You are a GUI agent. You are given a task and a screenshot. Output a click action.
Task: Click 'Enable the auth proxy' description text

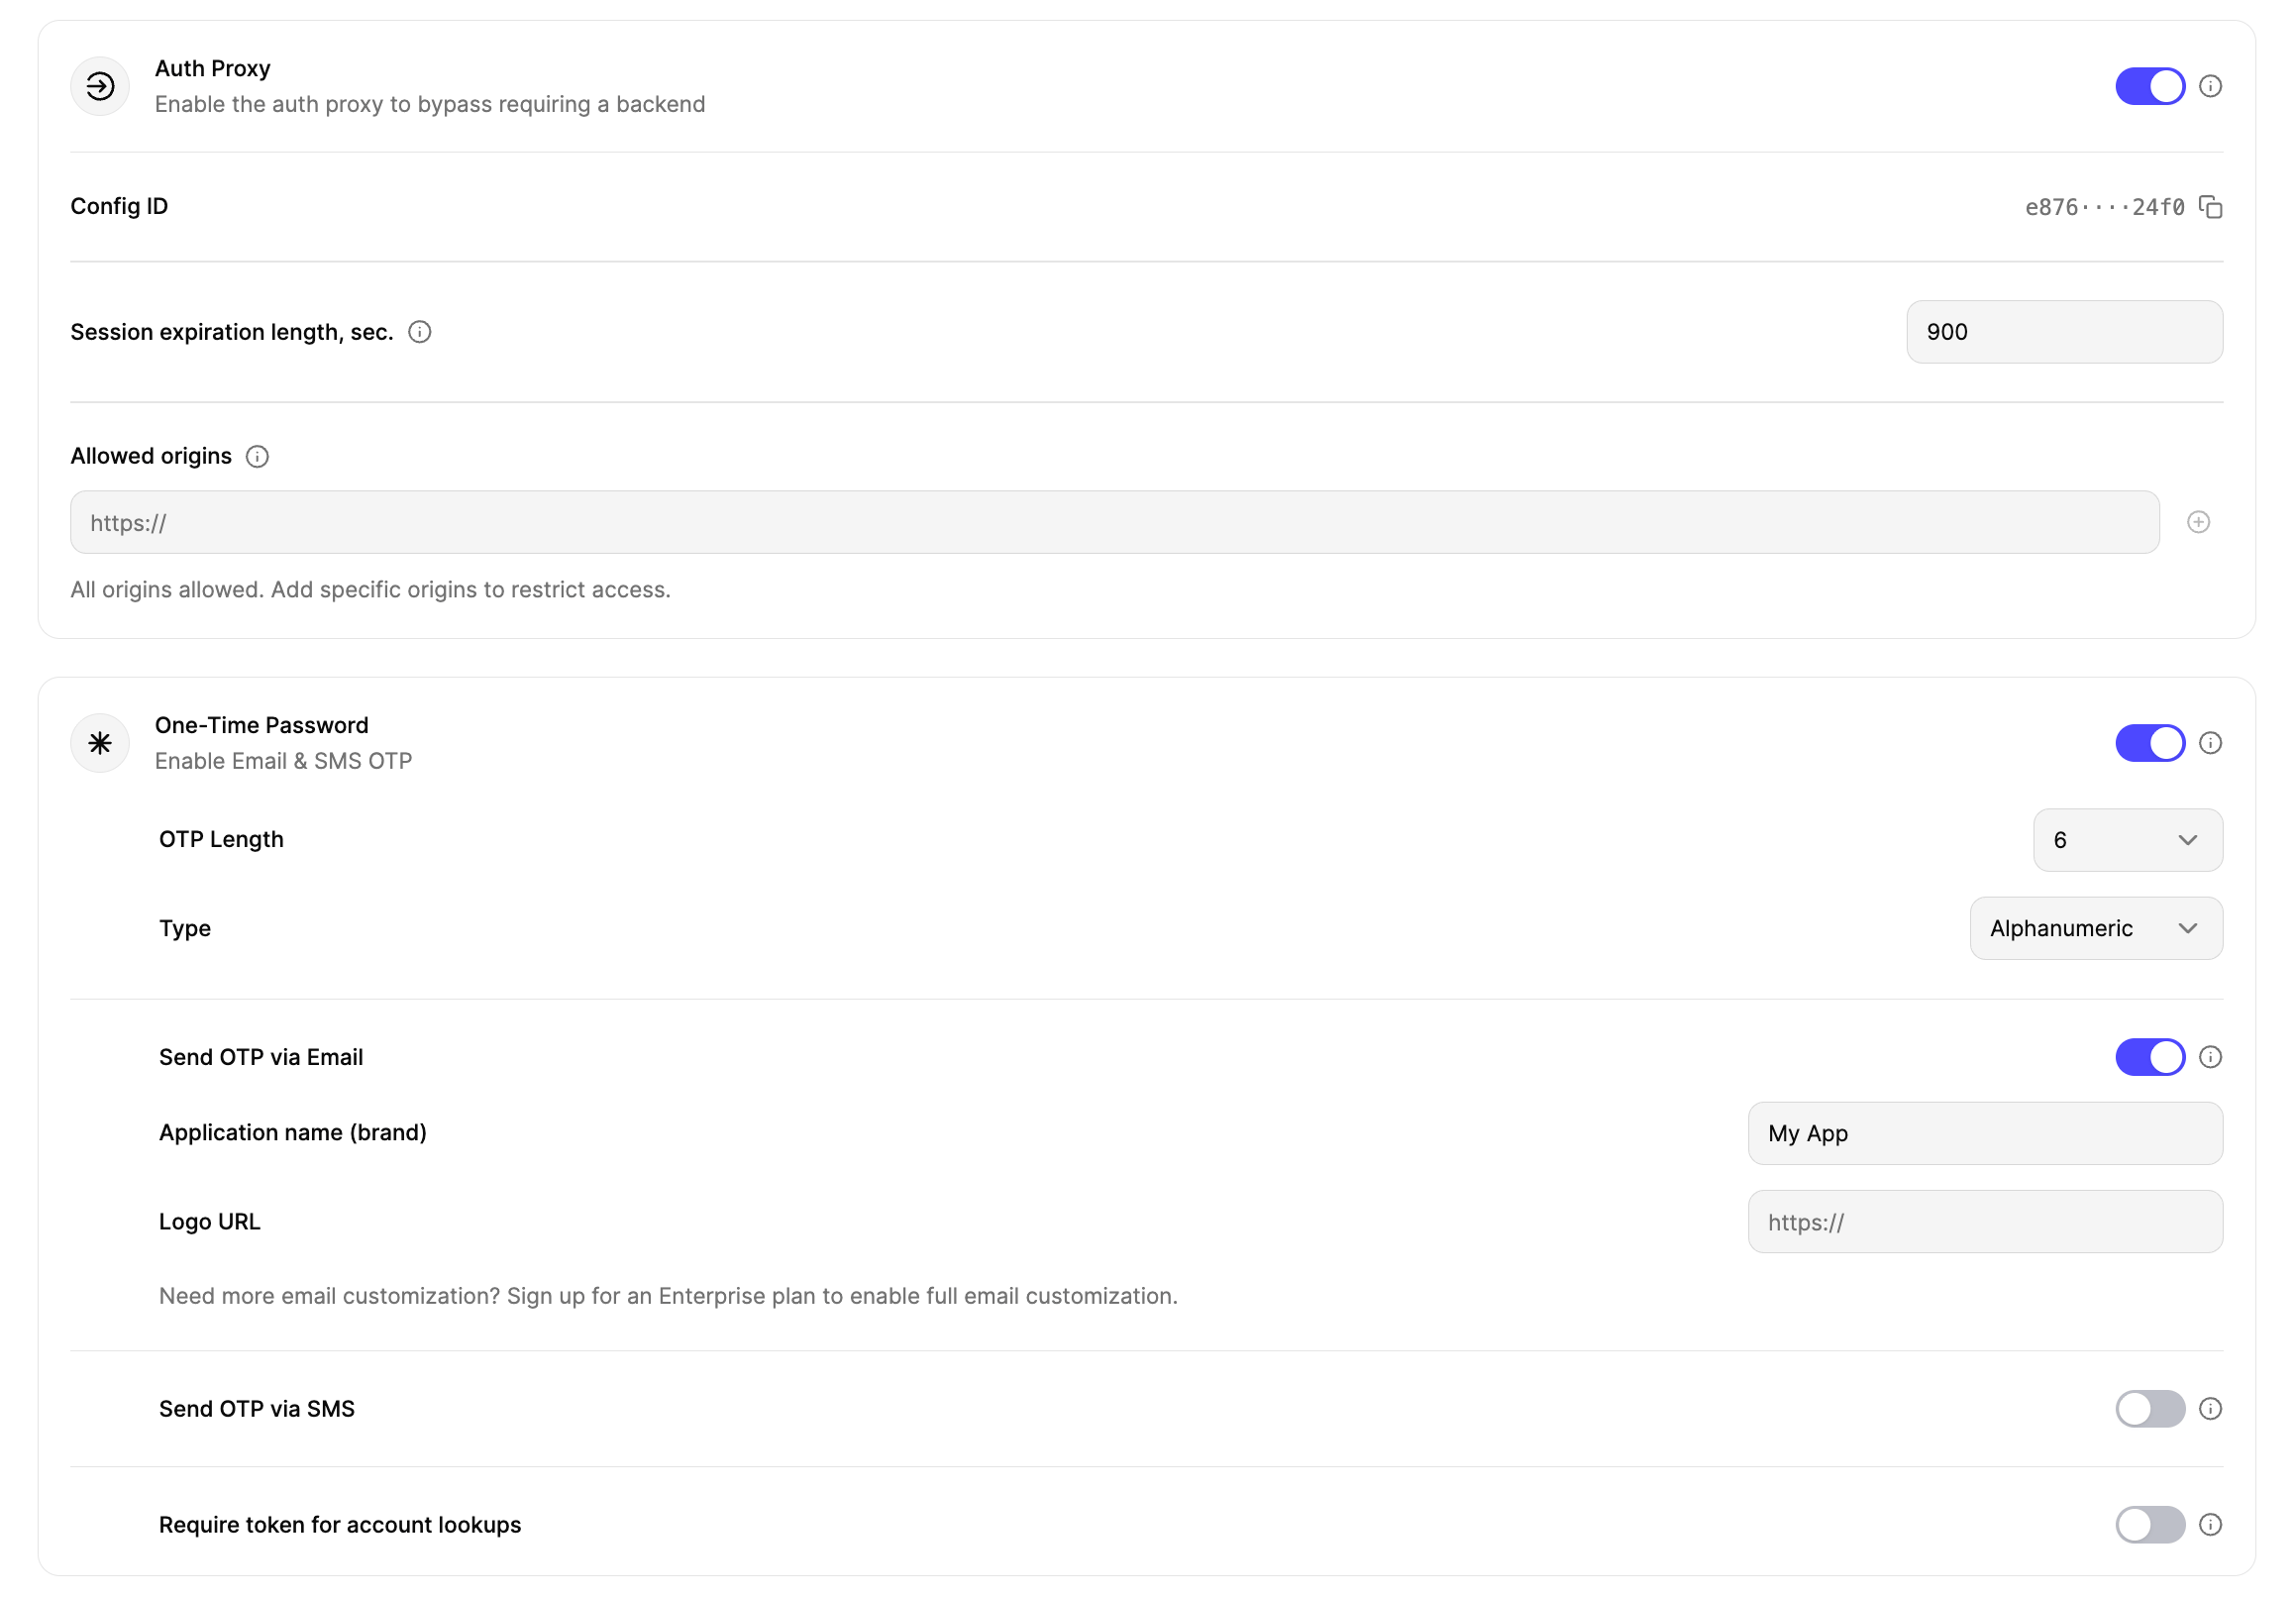[x=430, y=104]
